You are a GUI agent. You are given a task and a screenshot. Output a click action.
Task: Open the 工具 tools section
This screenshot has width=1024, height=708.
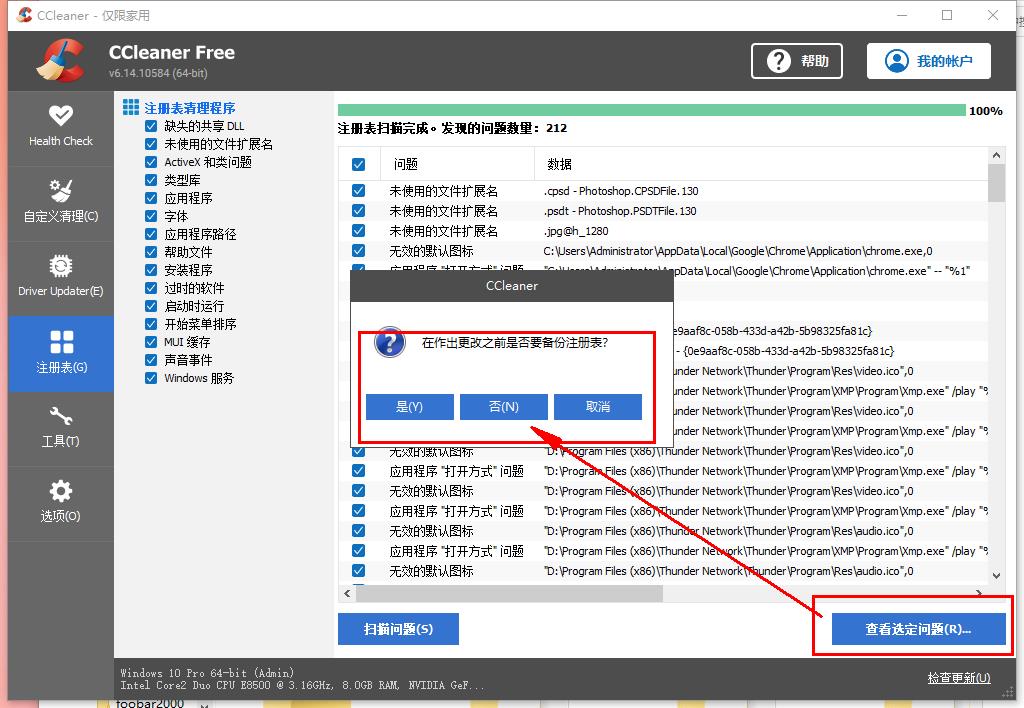pyautogui.click(x=60, y=428)
